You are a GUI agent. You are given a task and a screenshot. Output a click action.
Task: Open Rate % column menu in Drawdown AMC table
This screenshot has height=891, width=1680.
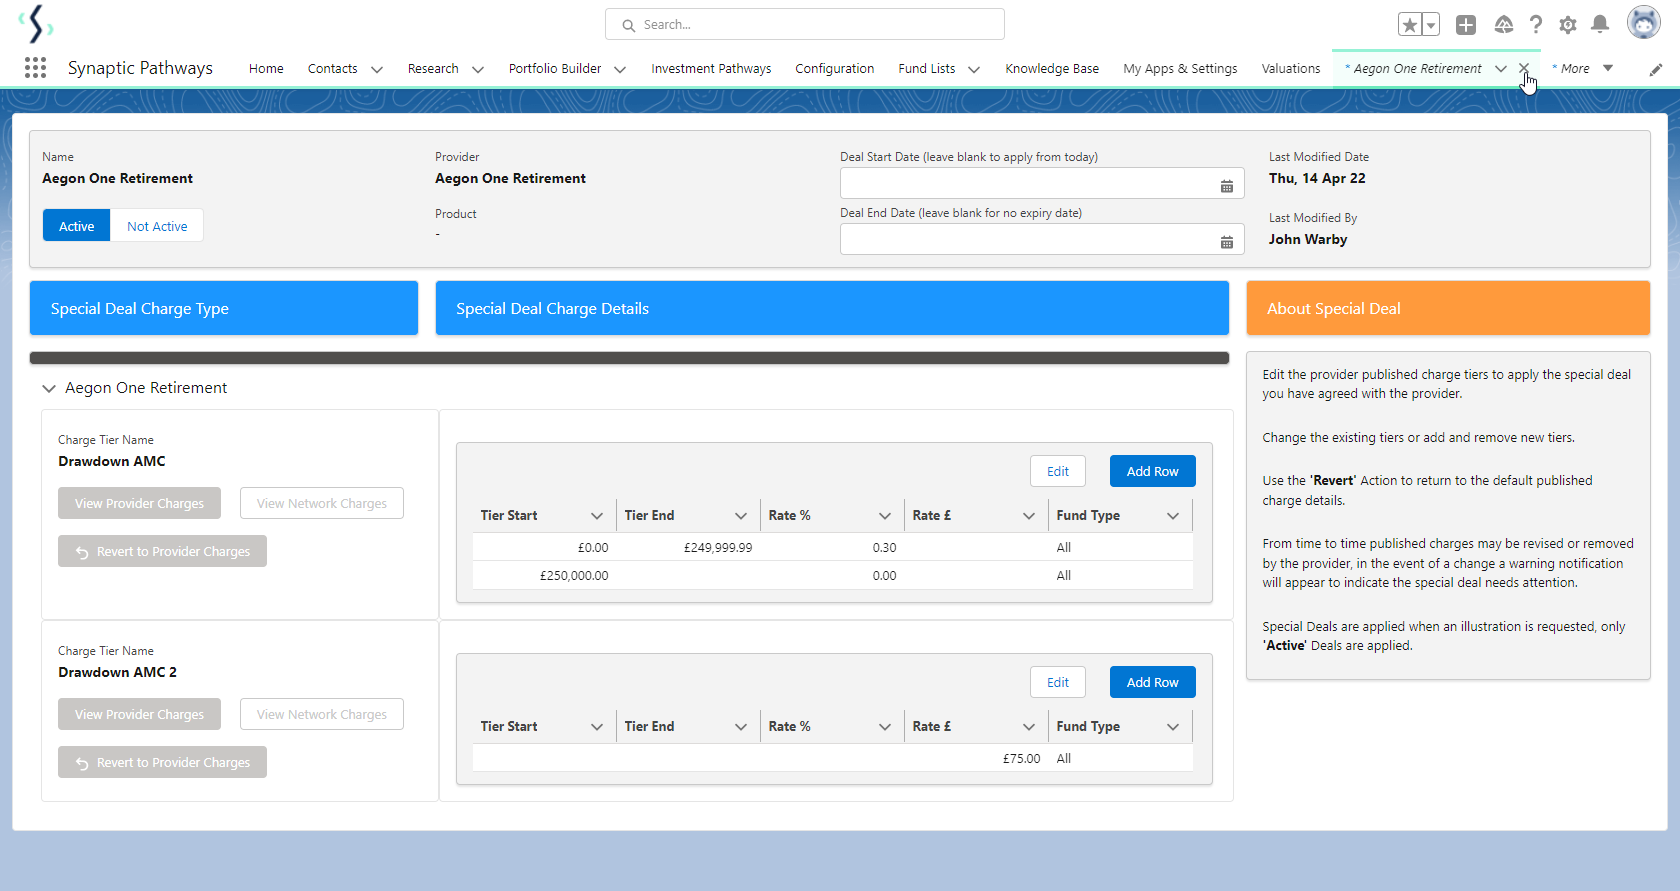(885, 516)
